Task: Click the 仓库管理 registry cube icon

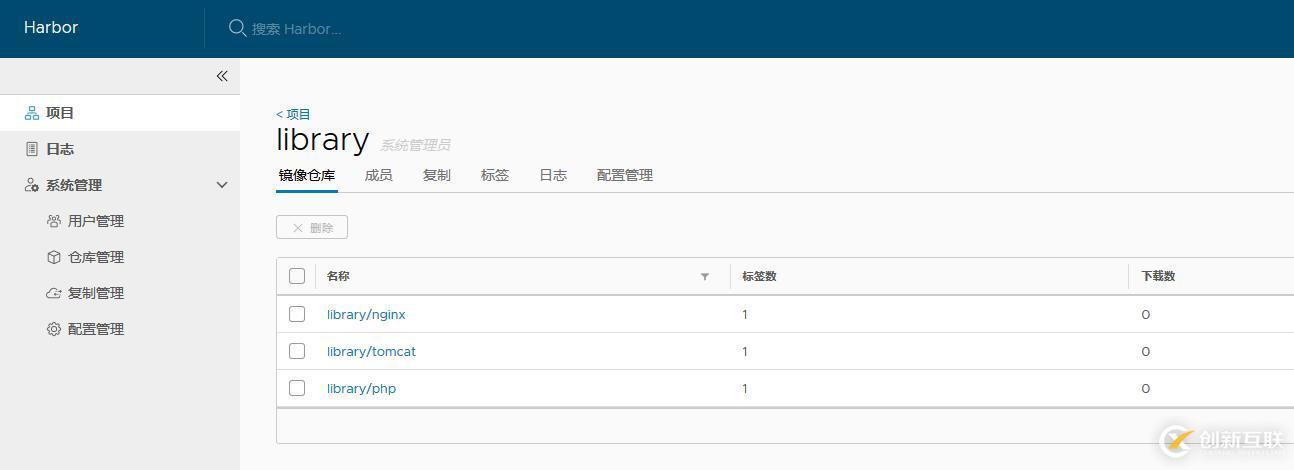Action: (x=54, y=257)
